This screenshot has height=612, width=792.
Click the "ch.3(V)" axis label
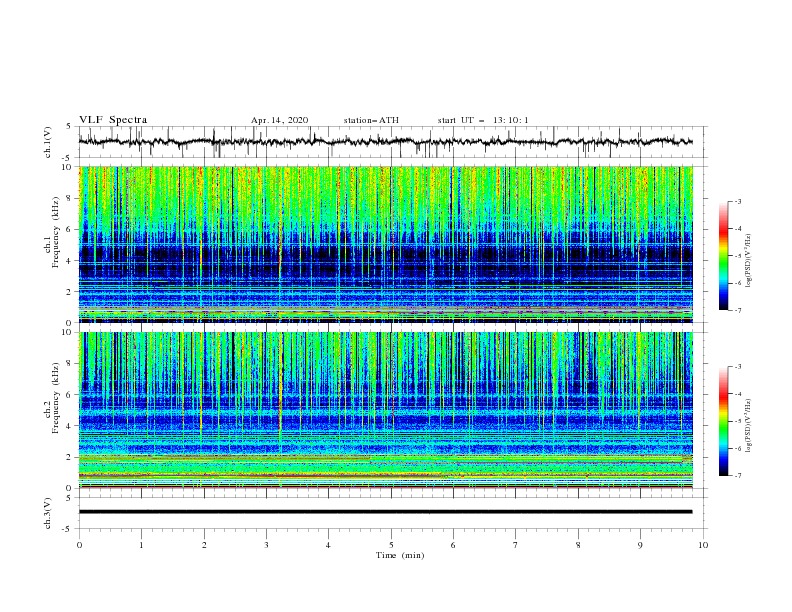(x=48, y=513)
